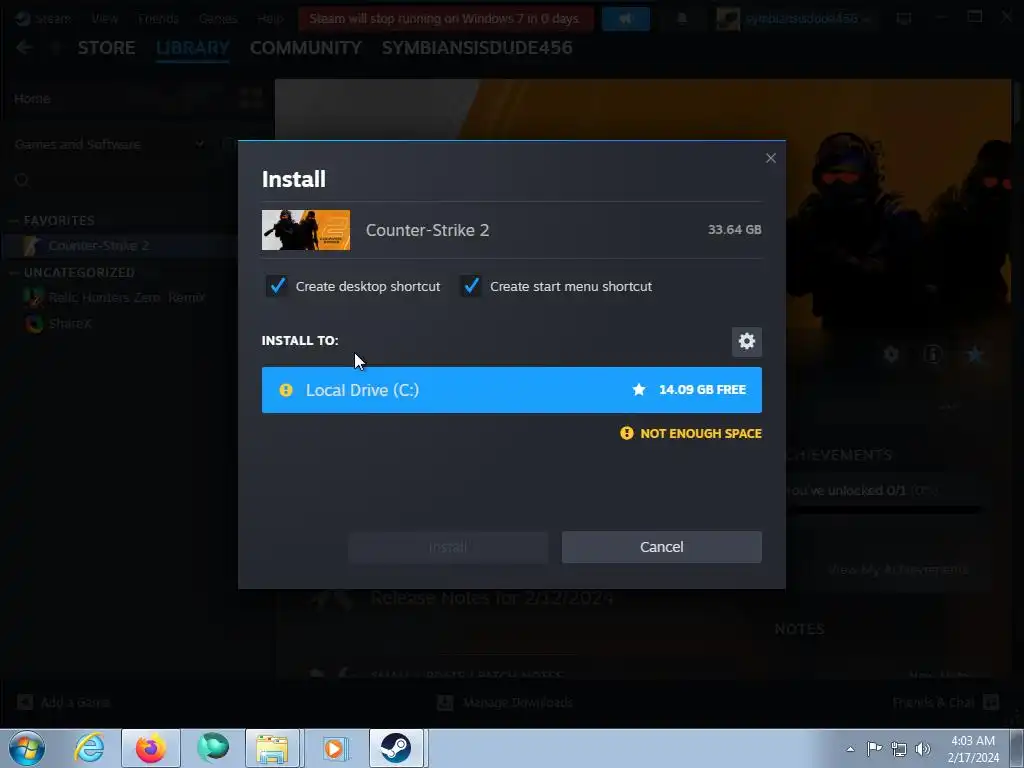This screenshot has height=768, width=1024.
Task: Click Windows 7 support warning banner
Action: pos(445,18)
